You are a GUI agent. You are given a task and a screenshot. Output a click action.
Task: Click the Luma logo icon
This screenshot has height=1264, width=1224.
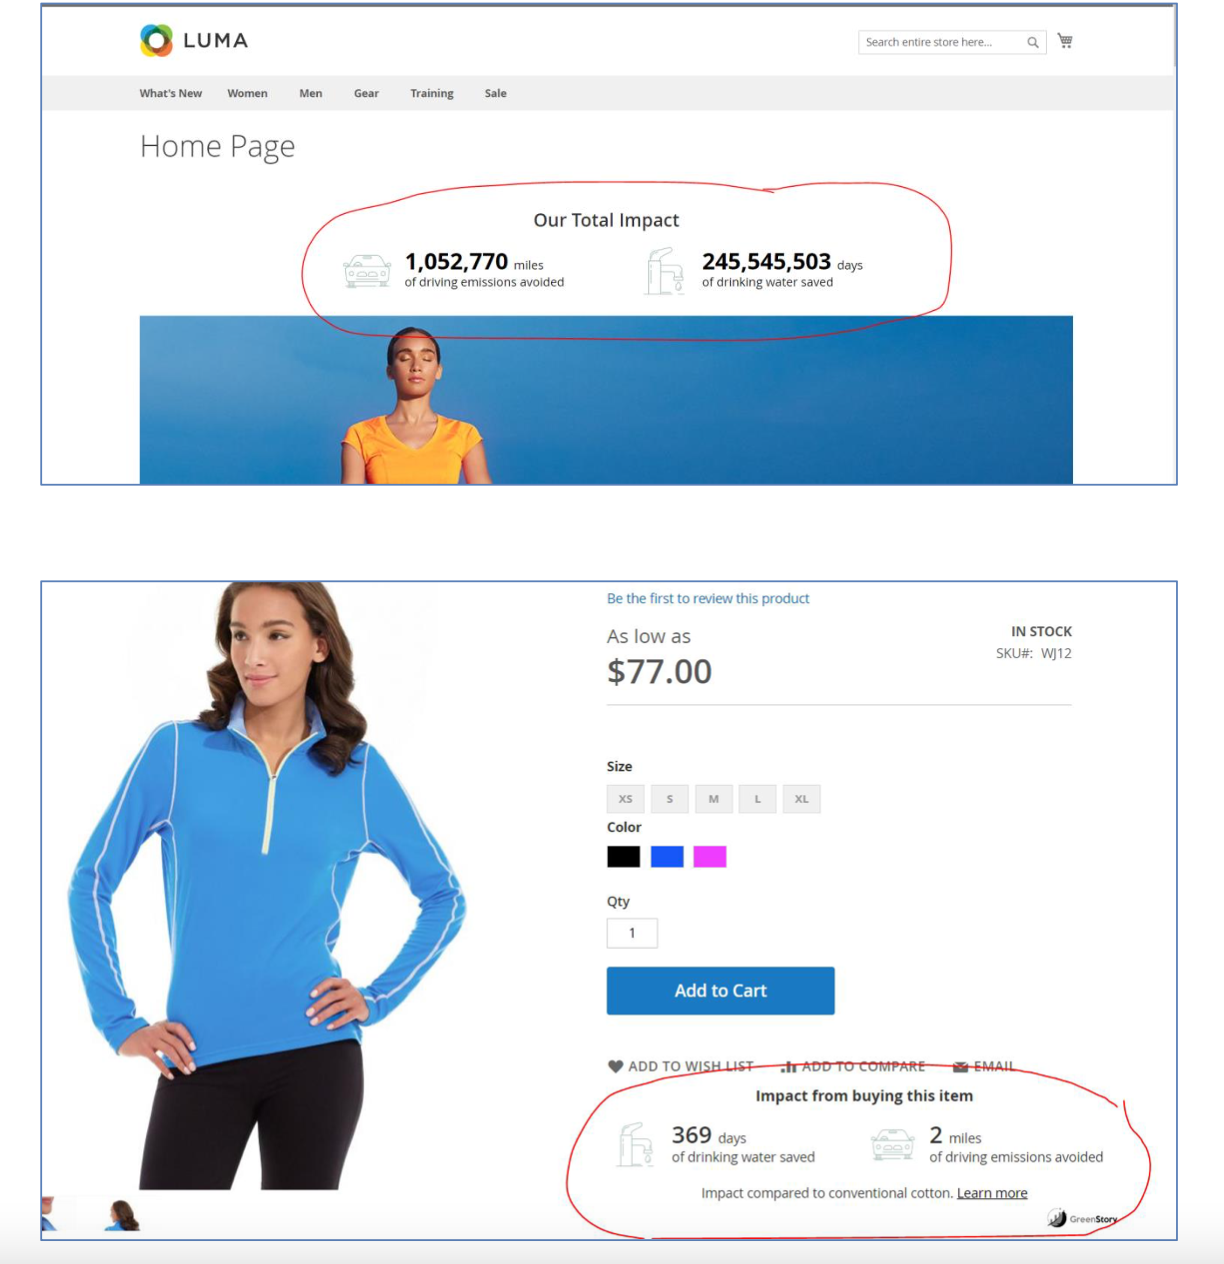tap(156, 41)
